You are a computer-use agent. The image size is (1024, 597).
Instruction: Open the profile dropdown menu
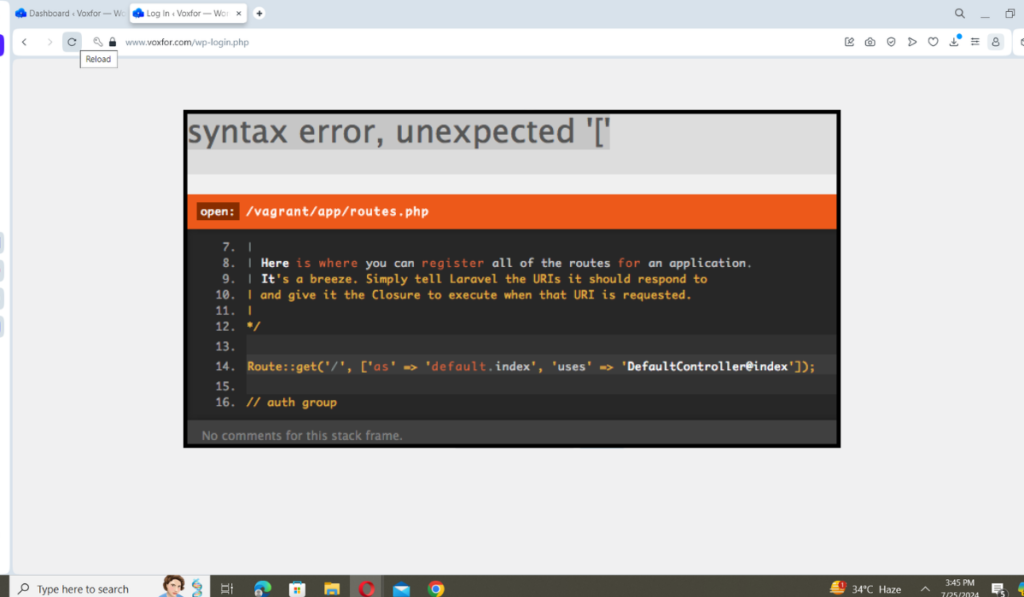pyautogui.click(x=996, y=42)
